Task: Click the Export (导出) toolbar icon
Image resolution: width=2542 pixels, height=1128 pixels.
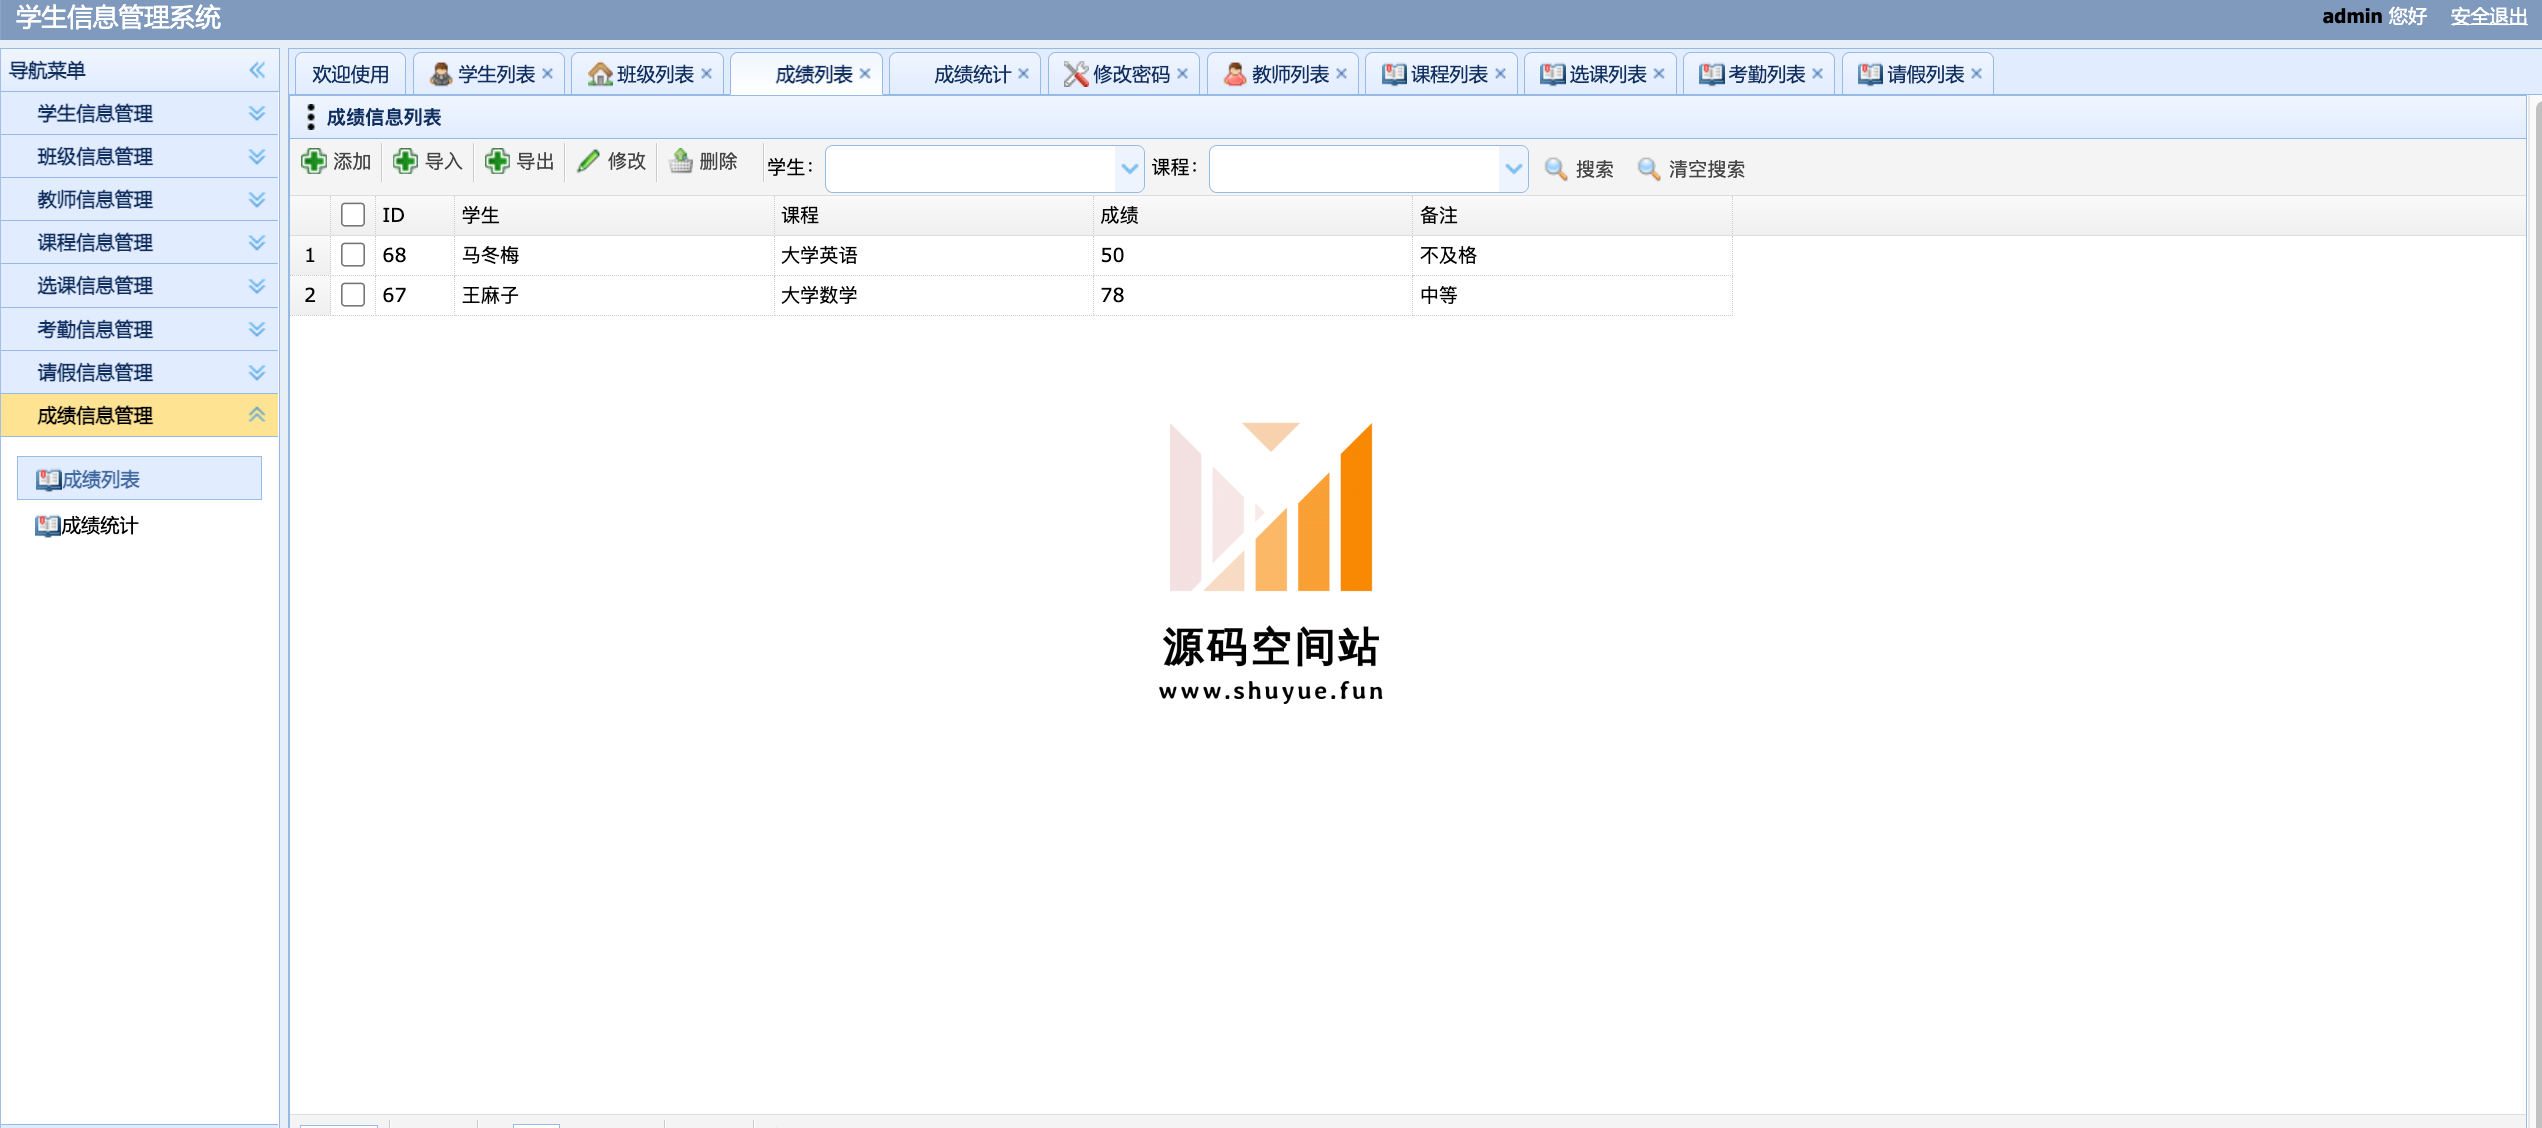Action: [497, 161]
